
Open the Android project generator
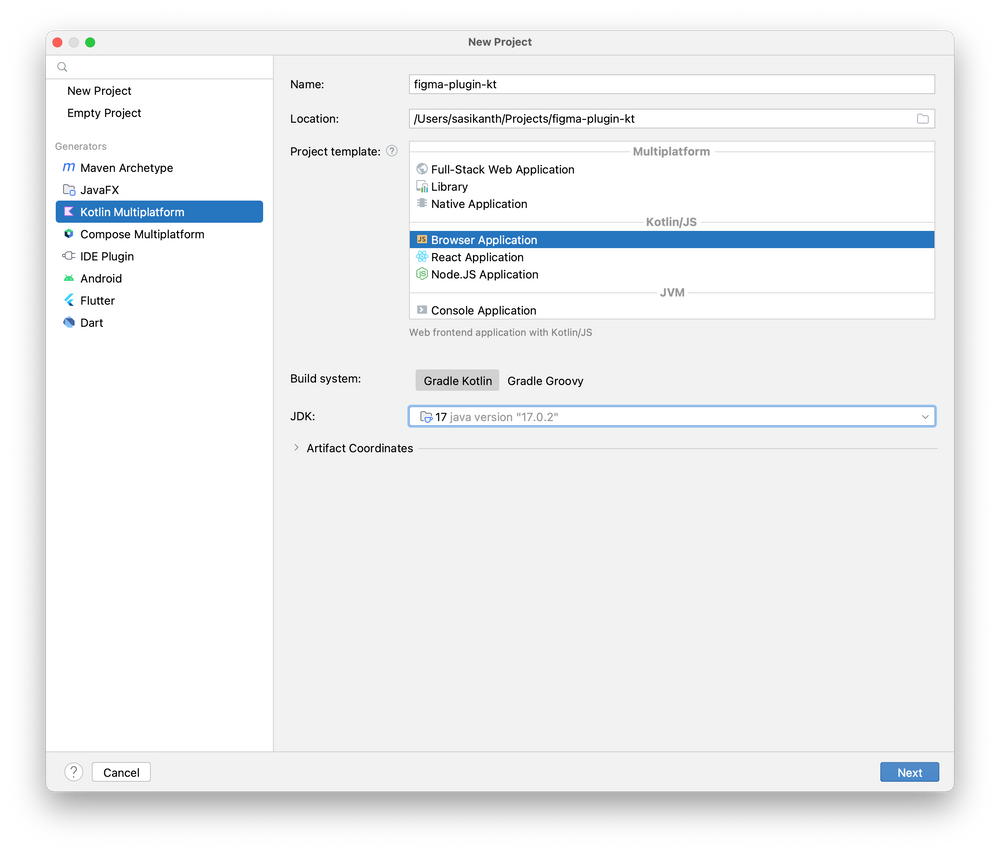click(99, 278)
